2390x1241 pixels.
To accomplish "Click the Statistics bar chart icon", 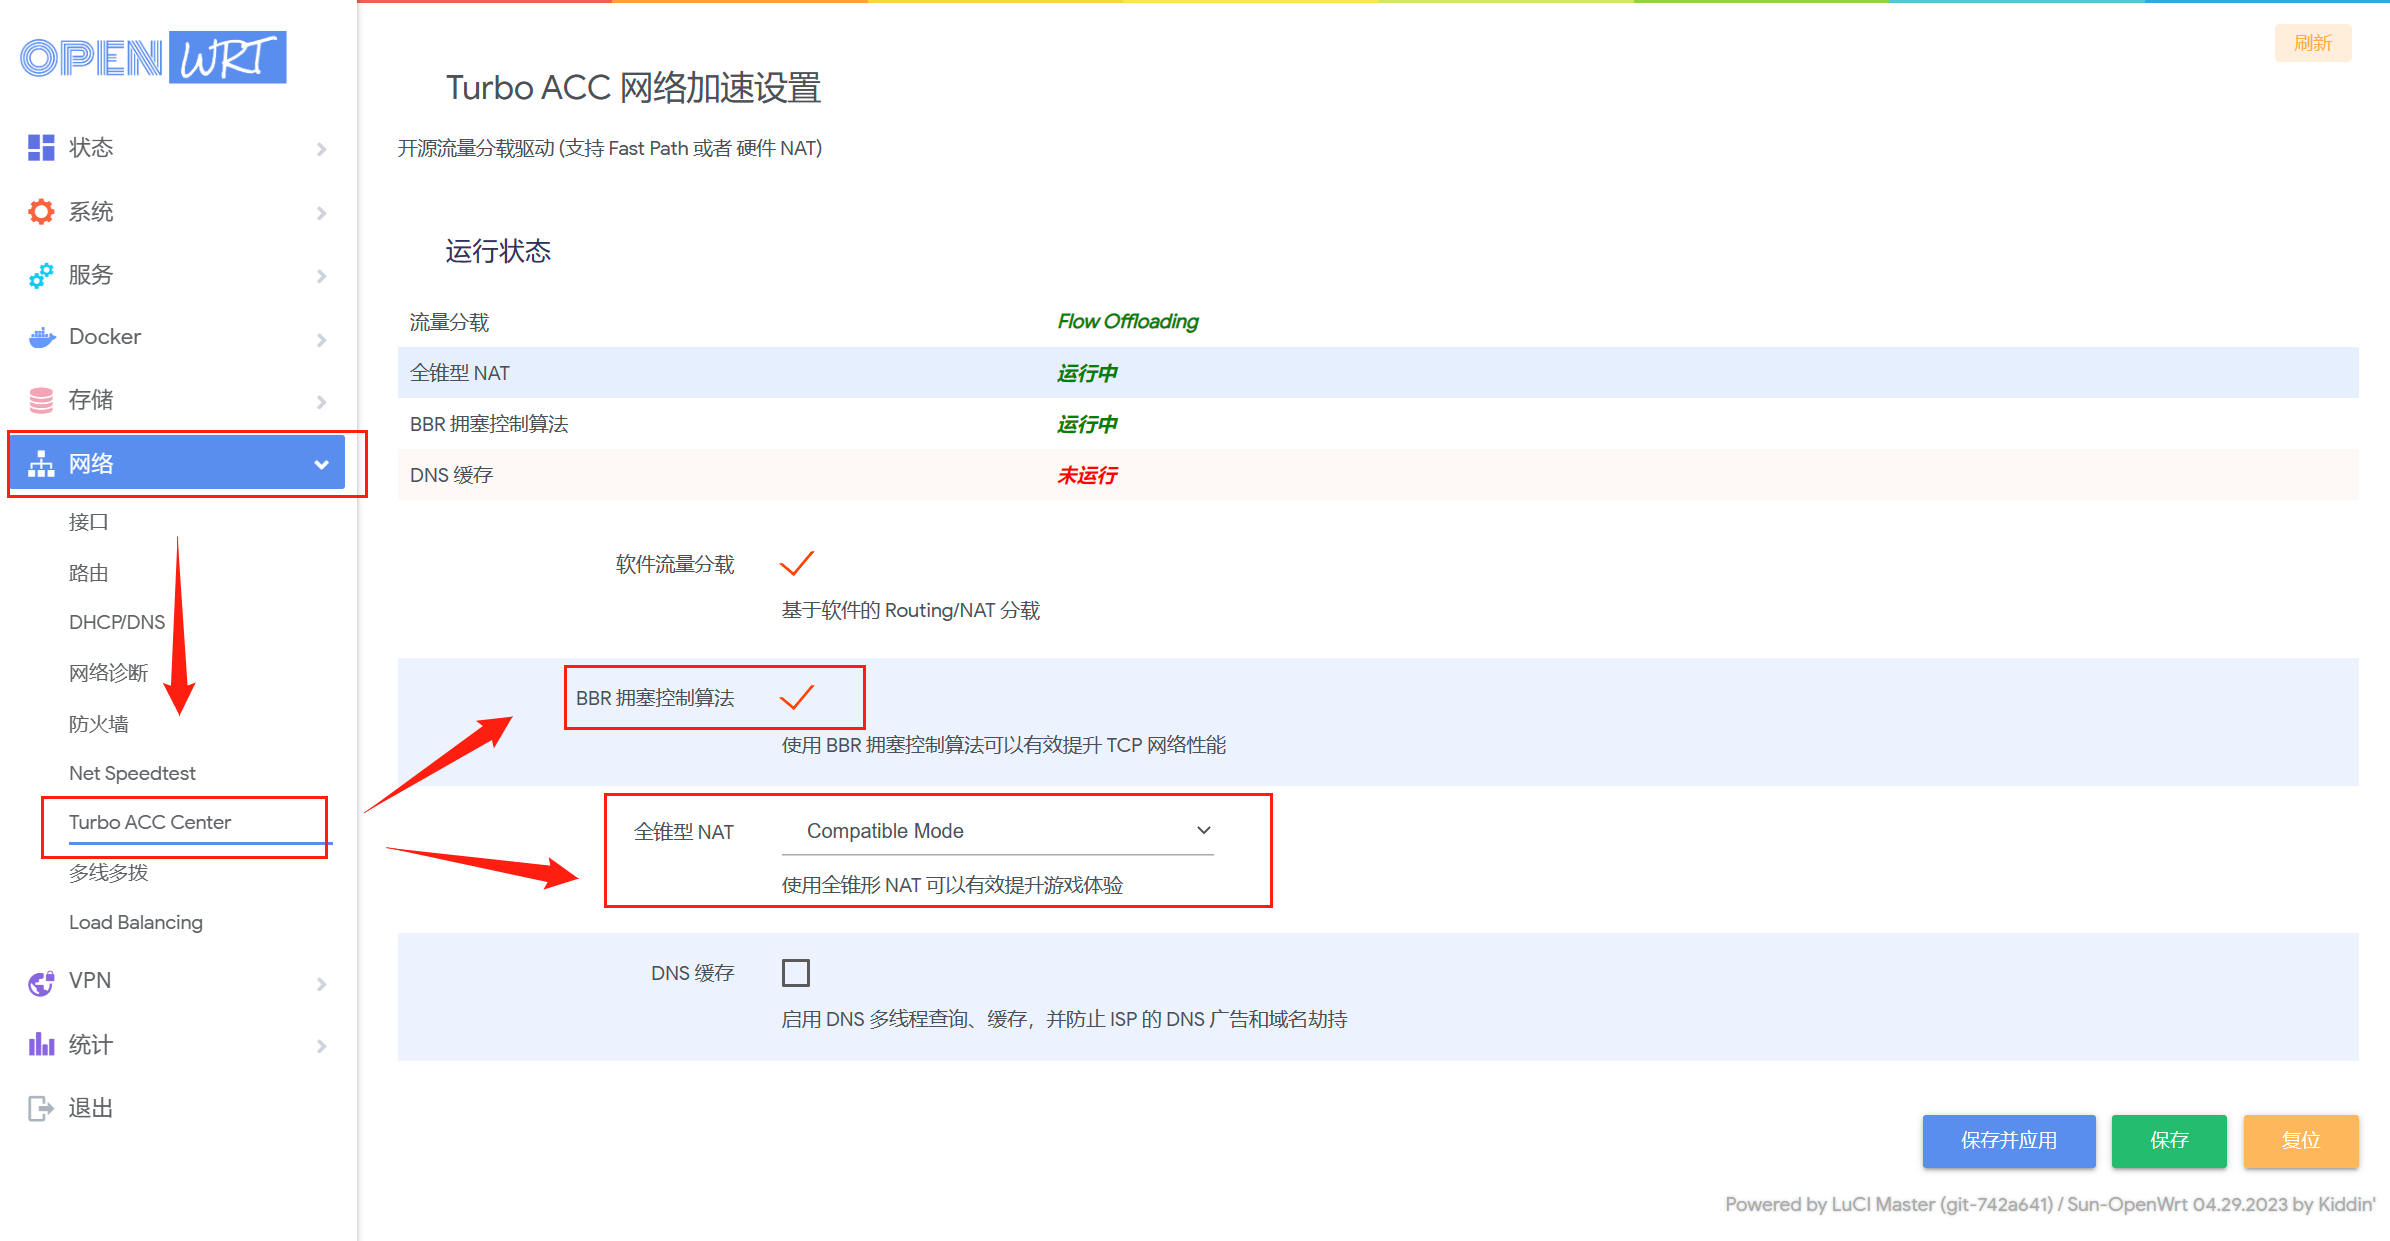I will [x=41, y=1045].
